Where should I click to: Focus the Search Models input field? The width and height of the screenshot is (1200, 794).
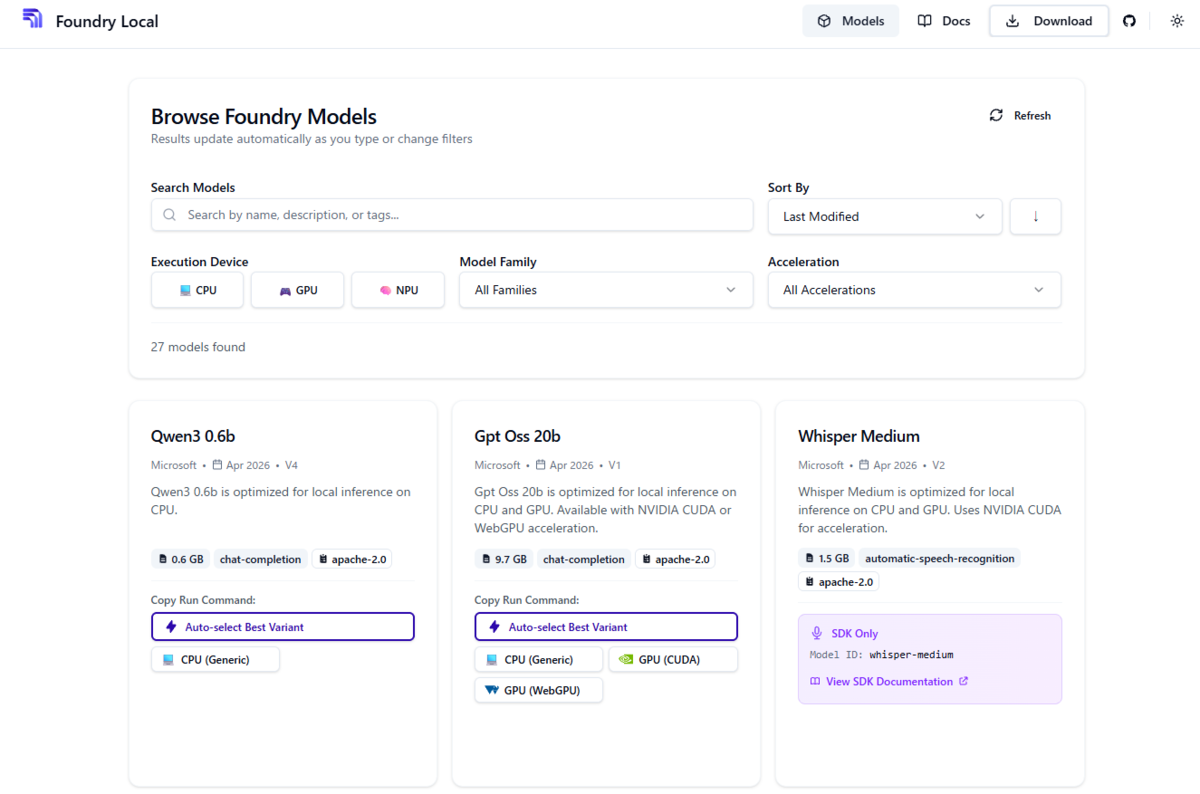[452, 215]
